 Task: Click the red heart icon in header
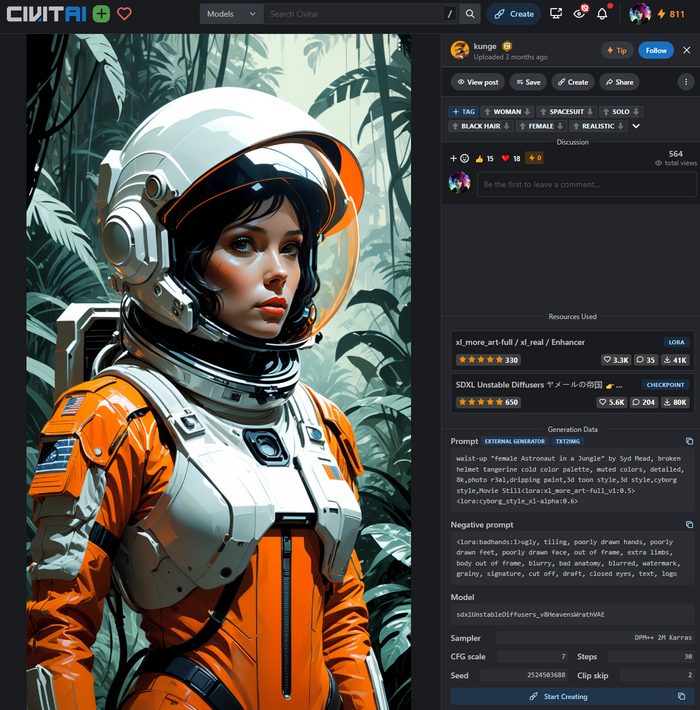click(125, 14)
